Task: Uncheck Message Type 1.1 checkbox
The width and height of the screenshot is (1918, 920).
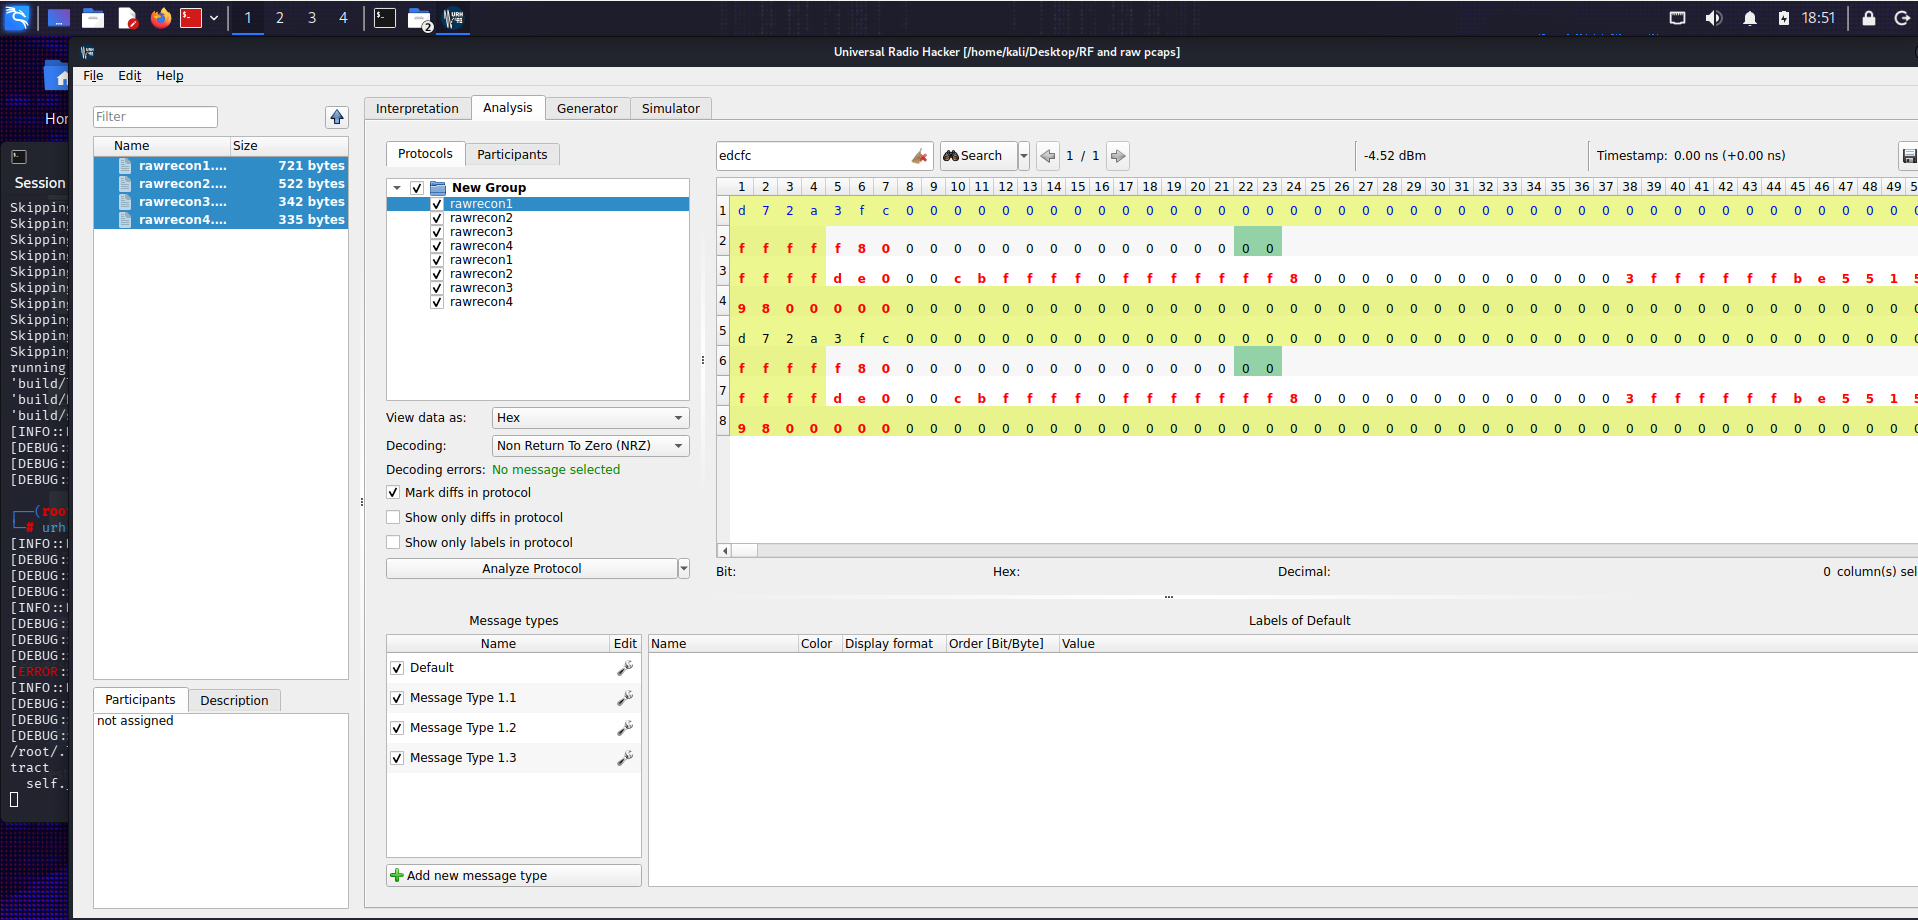Action: [x=397, y=698]
